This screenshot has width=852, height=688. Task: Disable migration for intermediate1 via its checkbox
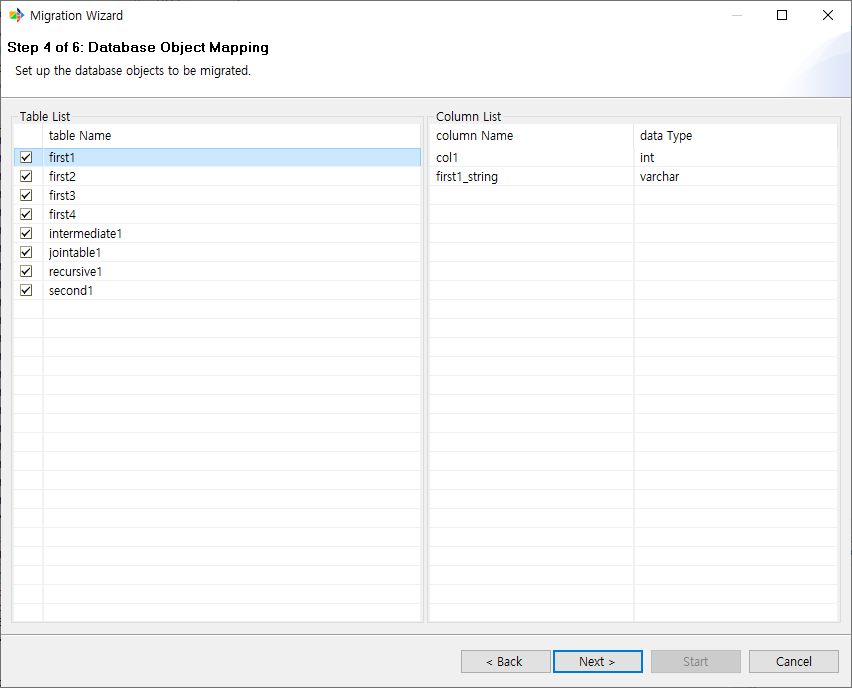click(x=26, y=233)
